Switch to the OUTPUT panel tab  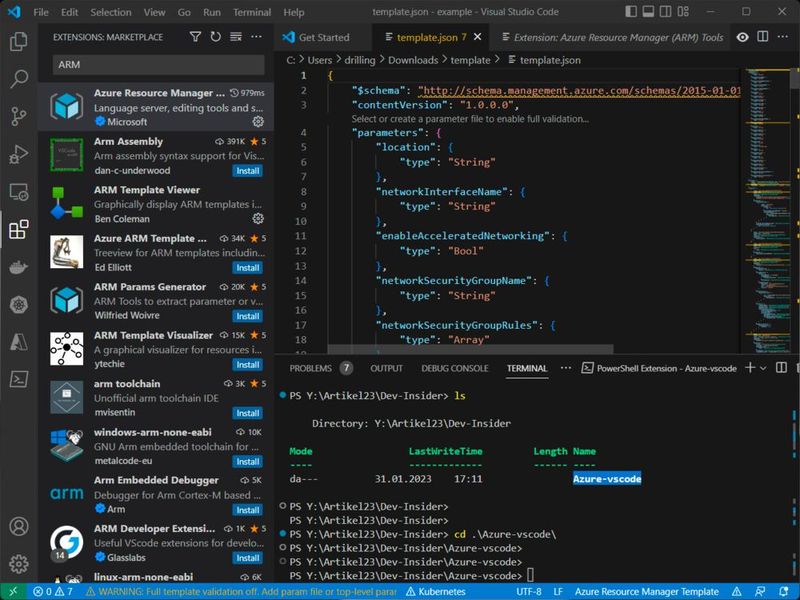(x=386, y=368)
